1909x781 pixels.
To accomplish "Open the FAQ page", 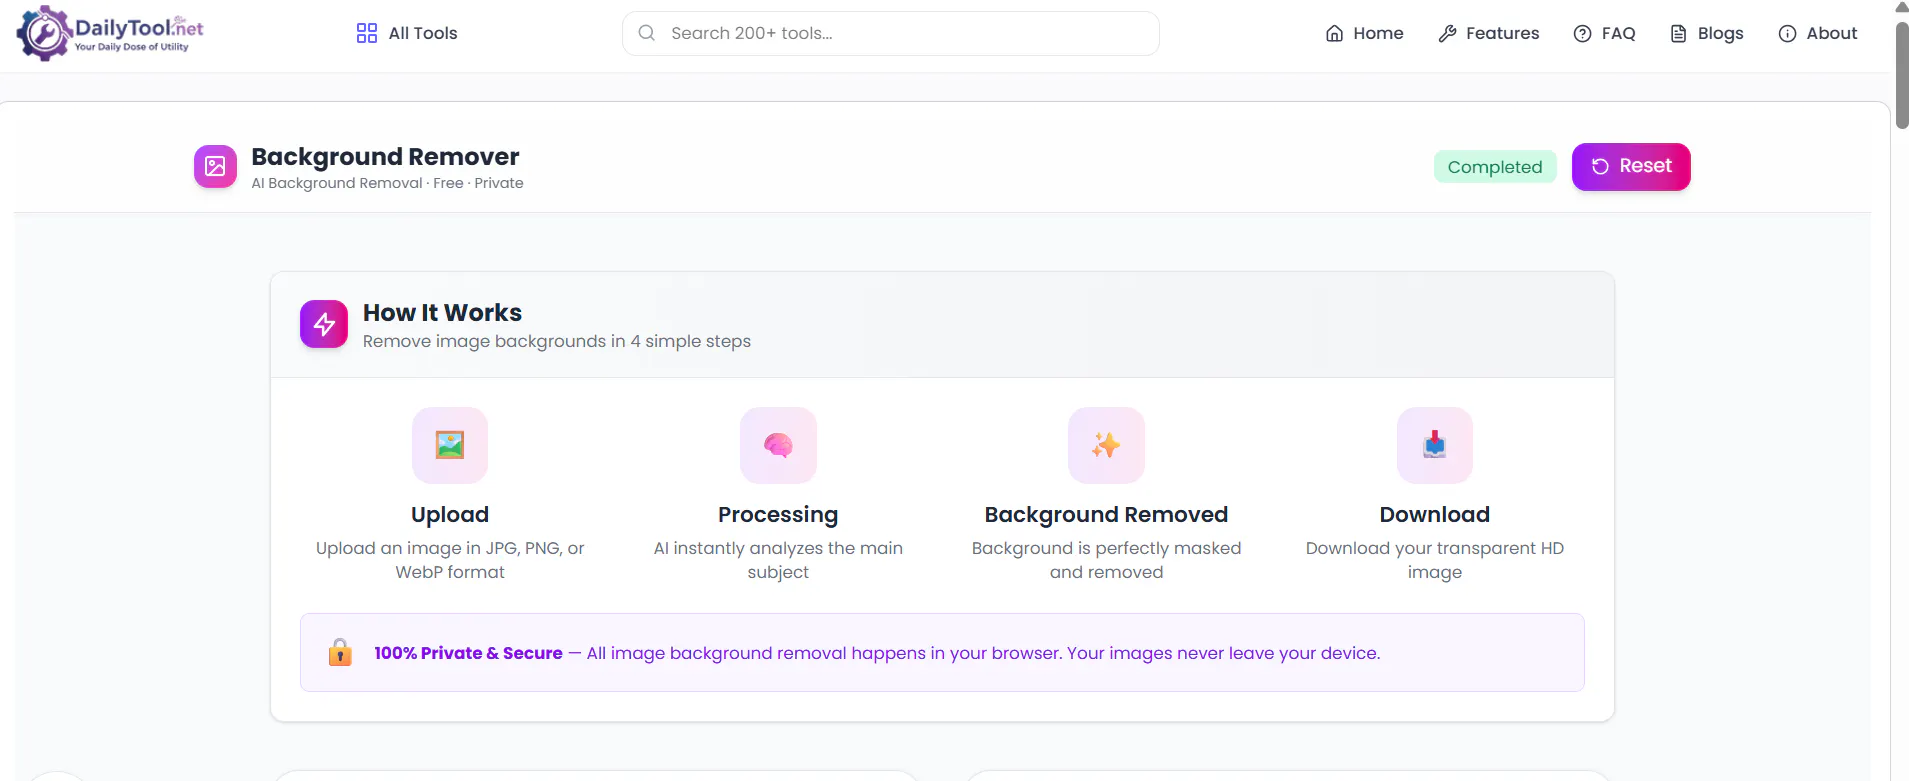I will (x=1604, y=33).
